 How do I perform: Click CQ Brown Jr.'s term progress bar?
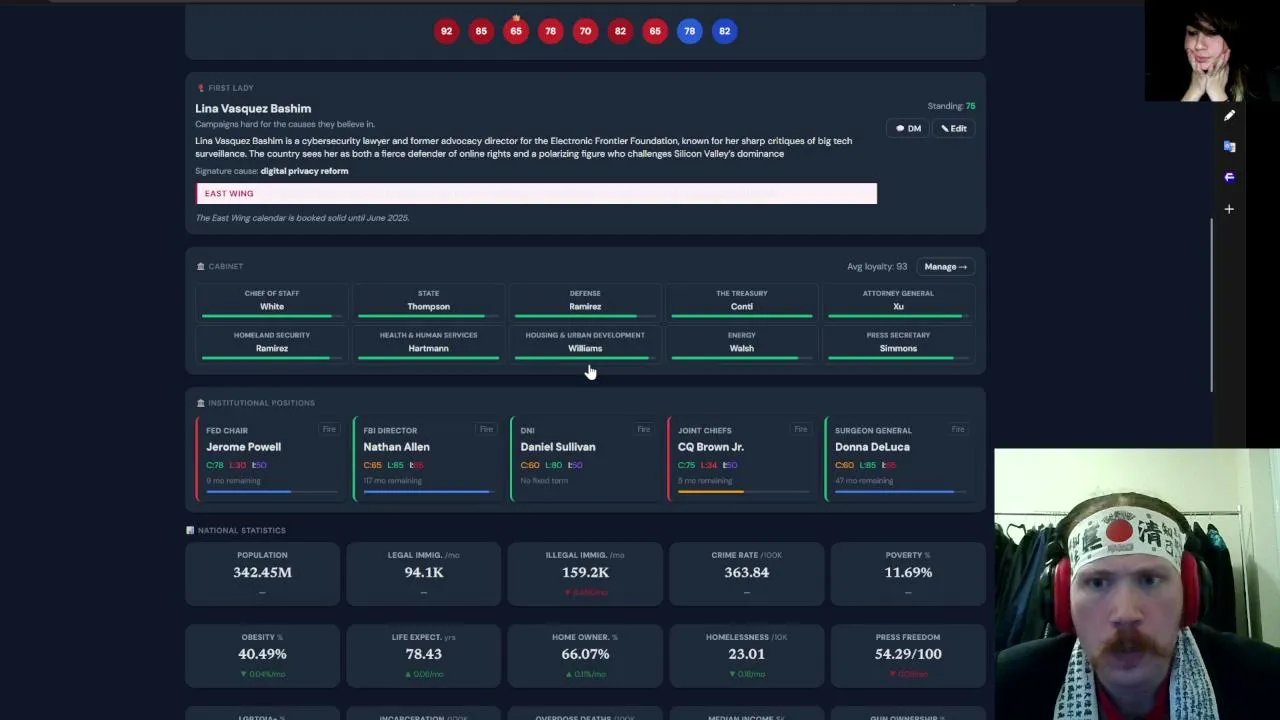click(744, 491)
